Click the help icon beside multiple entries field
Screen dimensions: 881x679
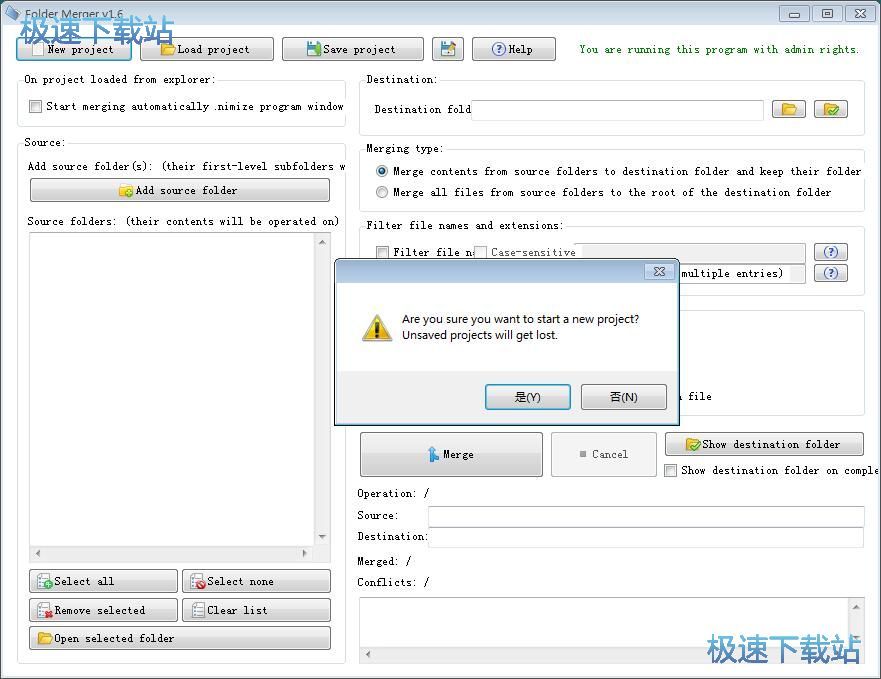[831, 273]
